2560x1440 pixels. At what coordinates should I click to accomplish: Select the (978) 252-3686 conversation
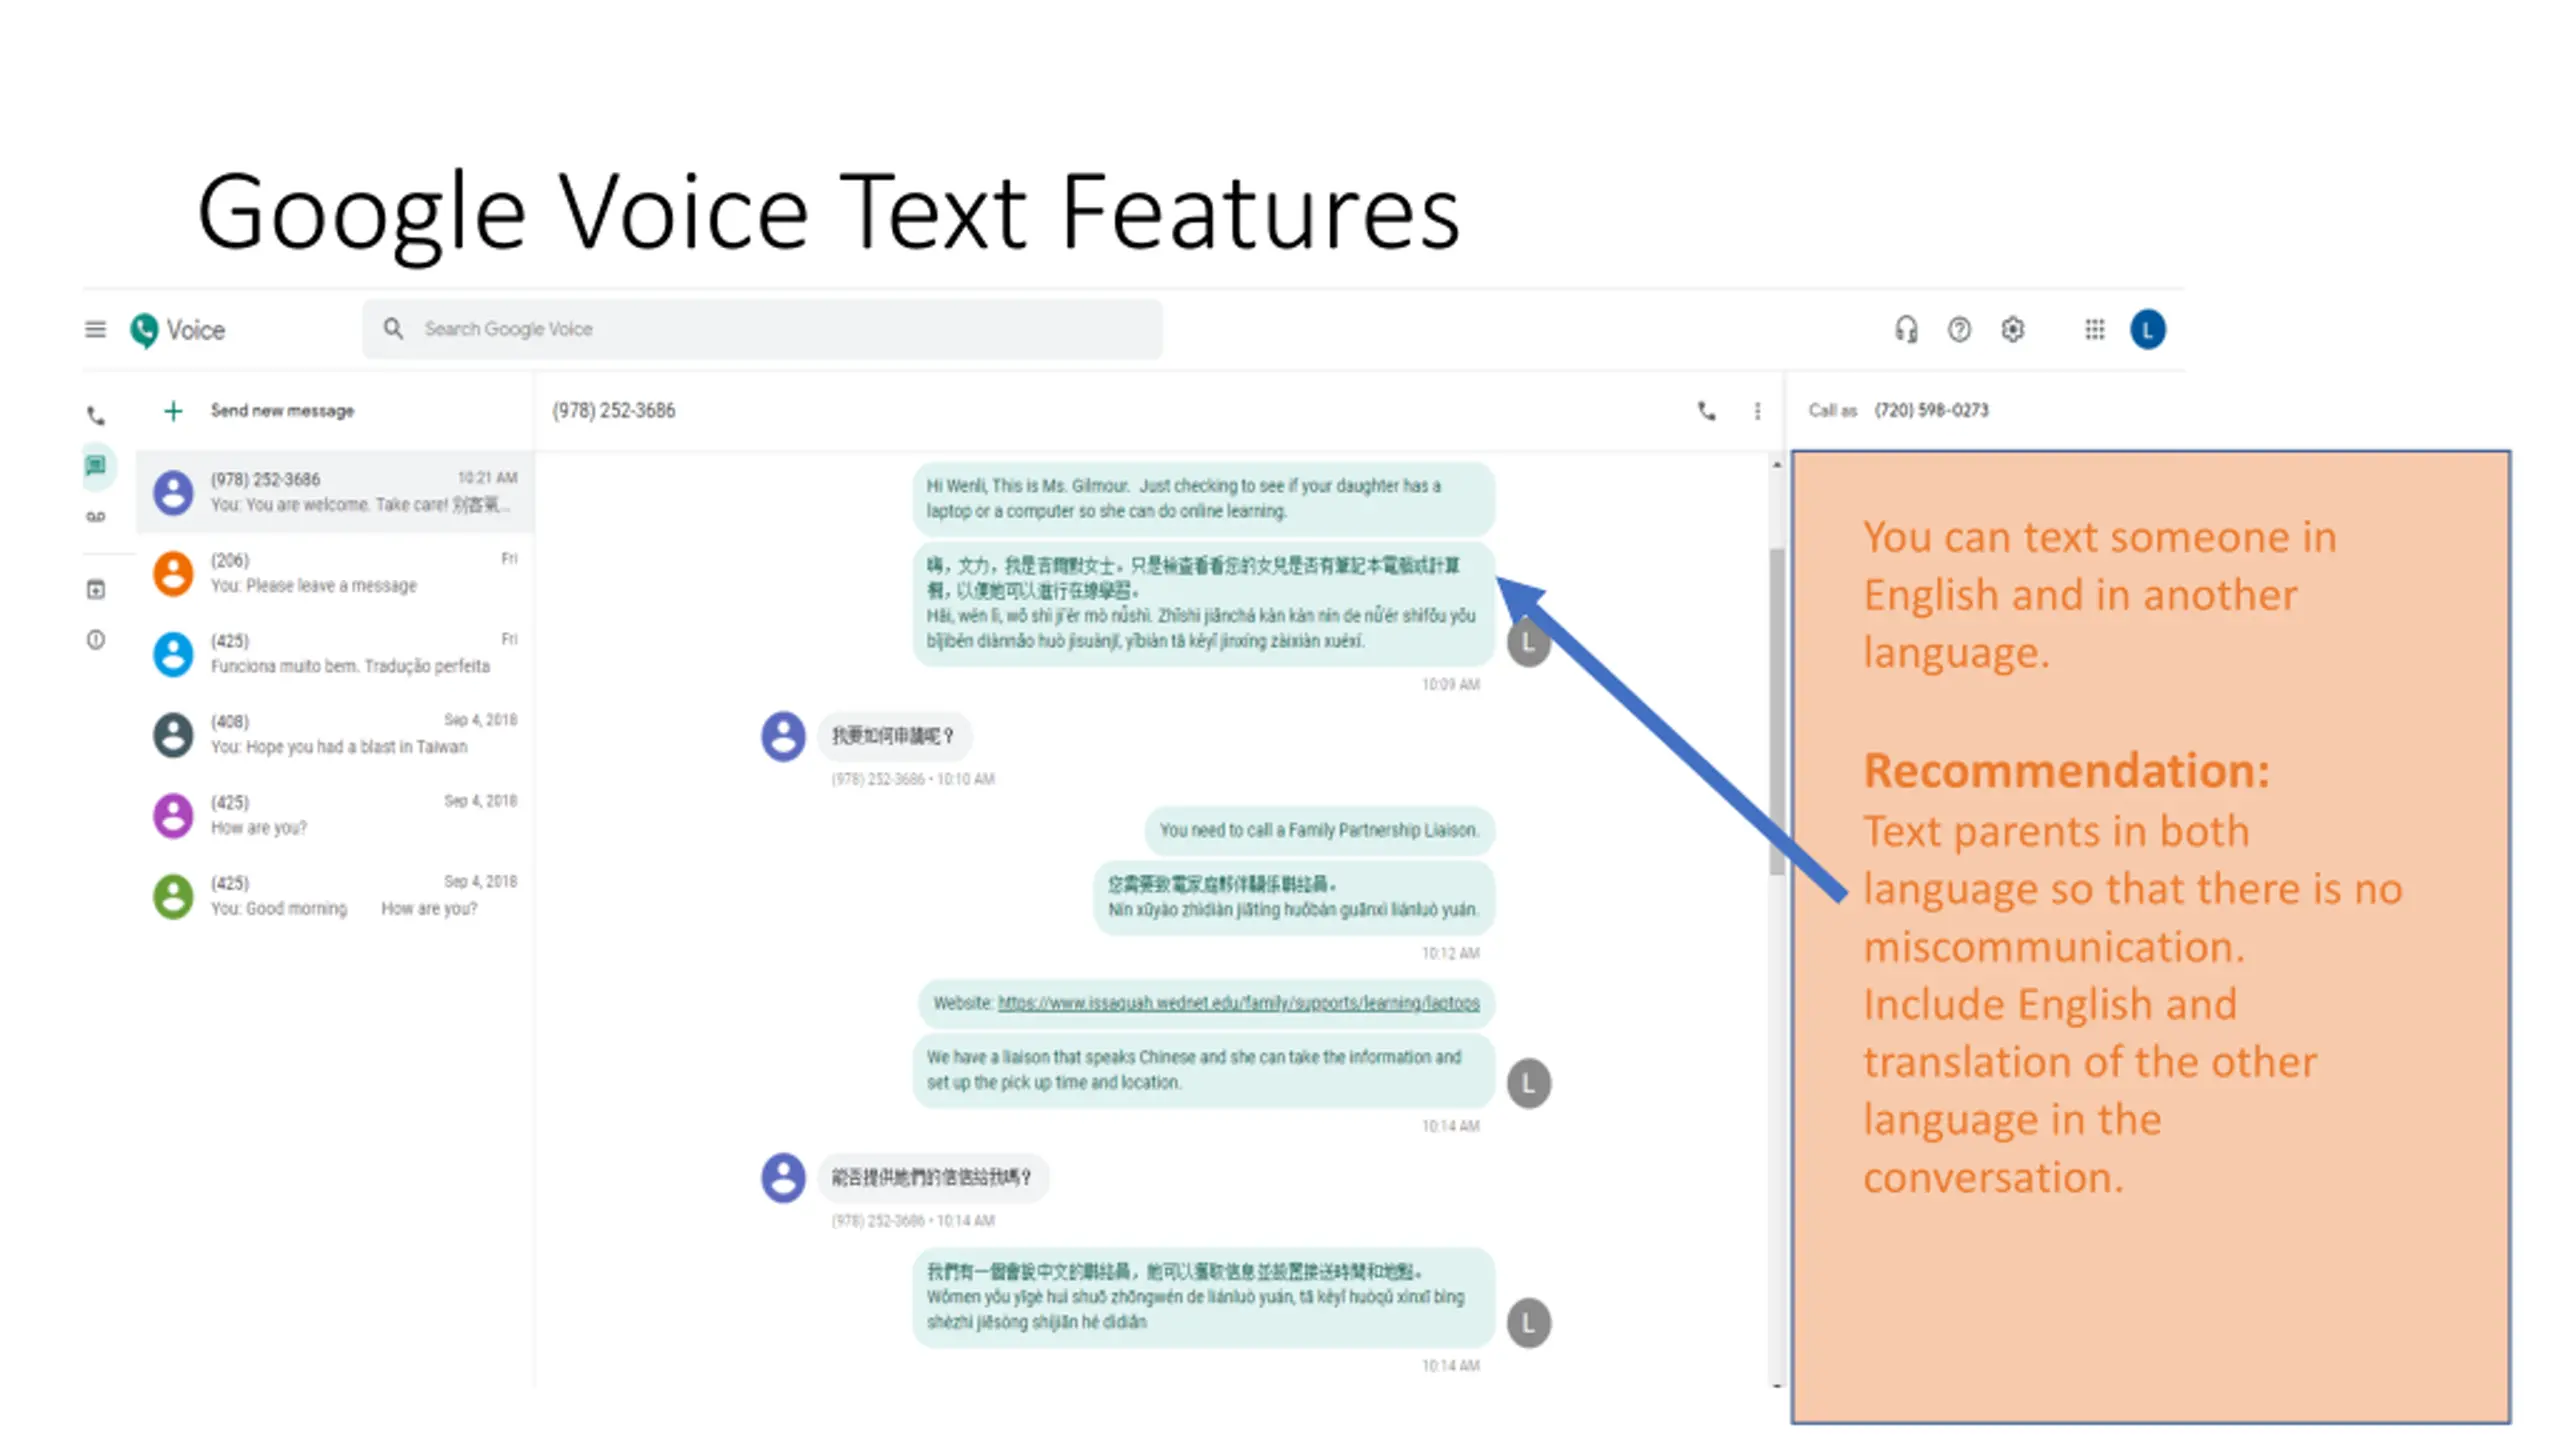[x=335, y=492]
